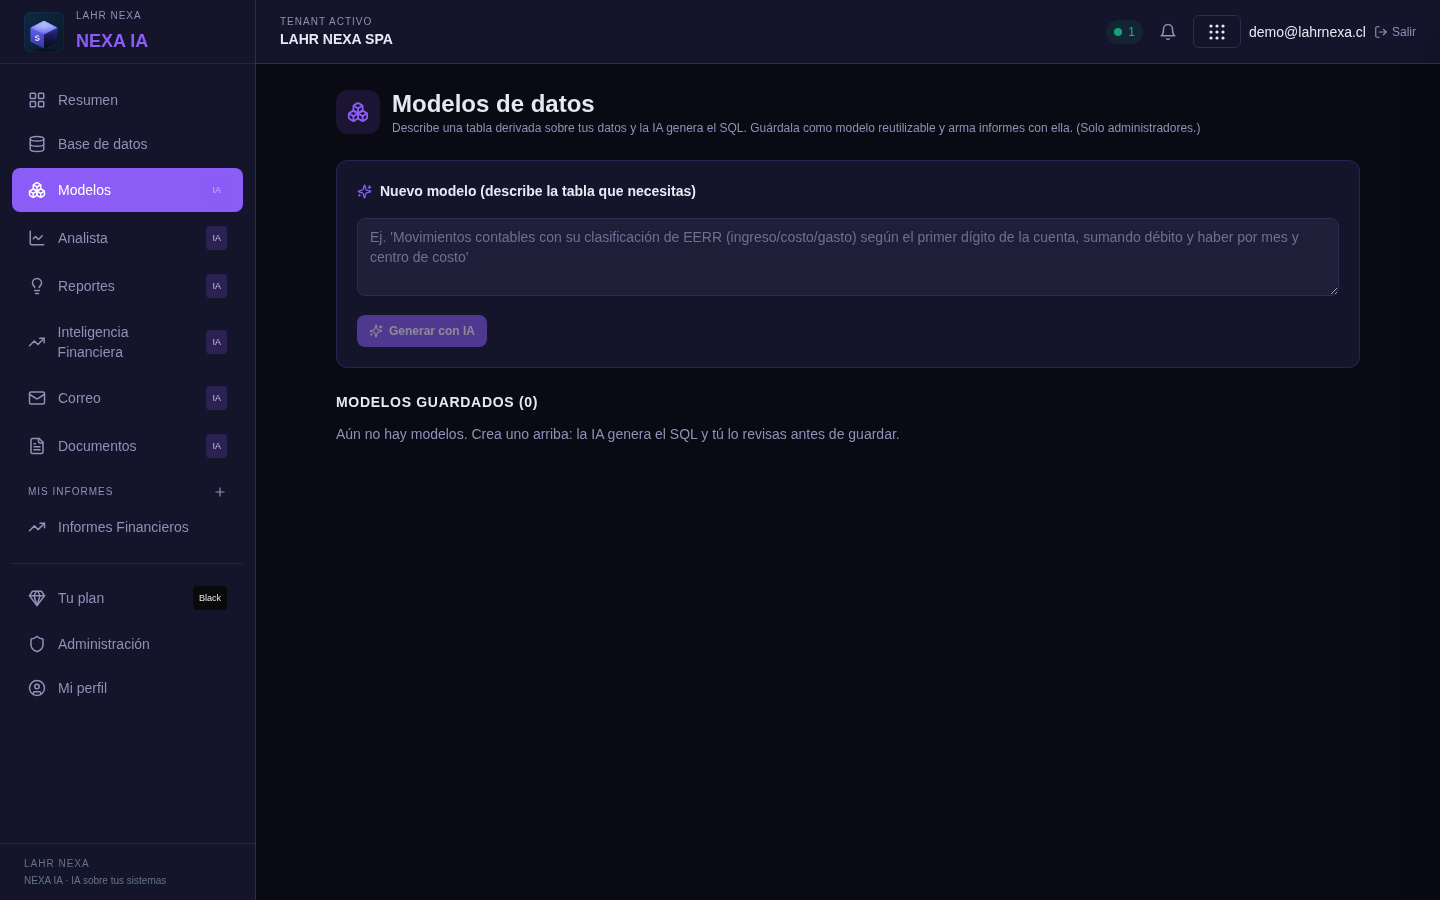The height and width of the screenshot is (900, 1440).
Task: Click the Modelos cubes icon in sidebar
Action: [37, 190]
